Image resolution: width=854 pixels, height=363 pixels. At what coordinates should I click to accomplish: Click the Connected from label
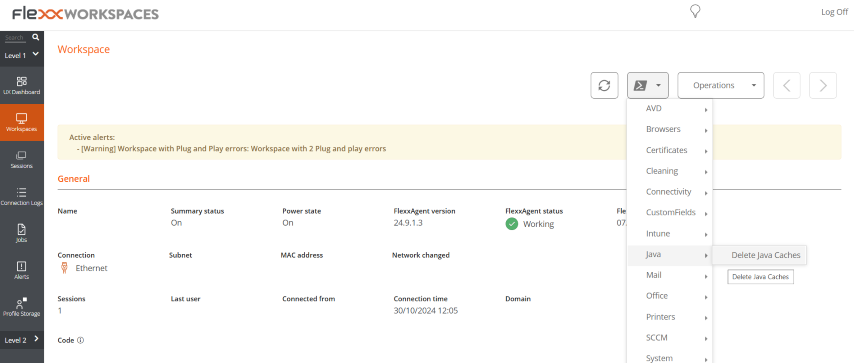(x=309, y=299)
